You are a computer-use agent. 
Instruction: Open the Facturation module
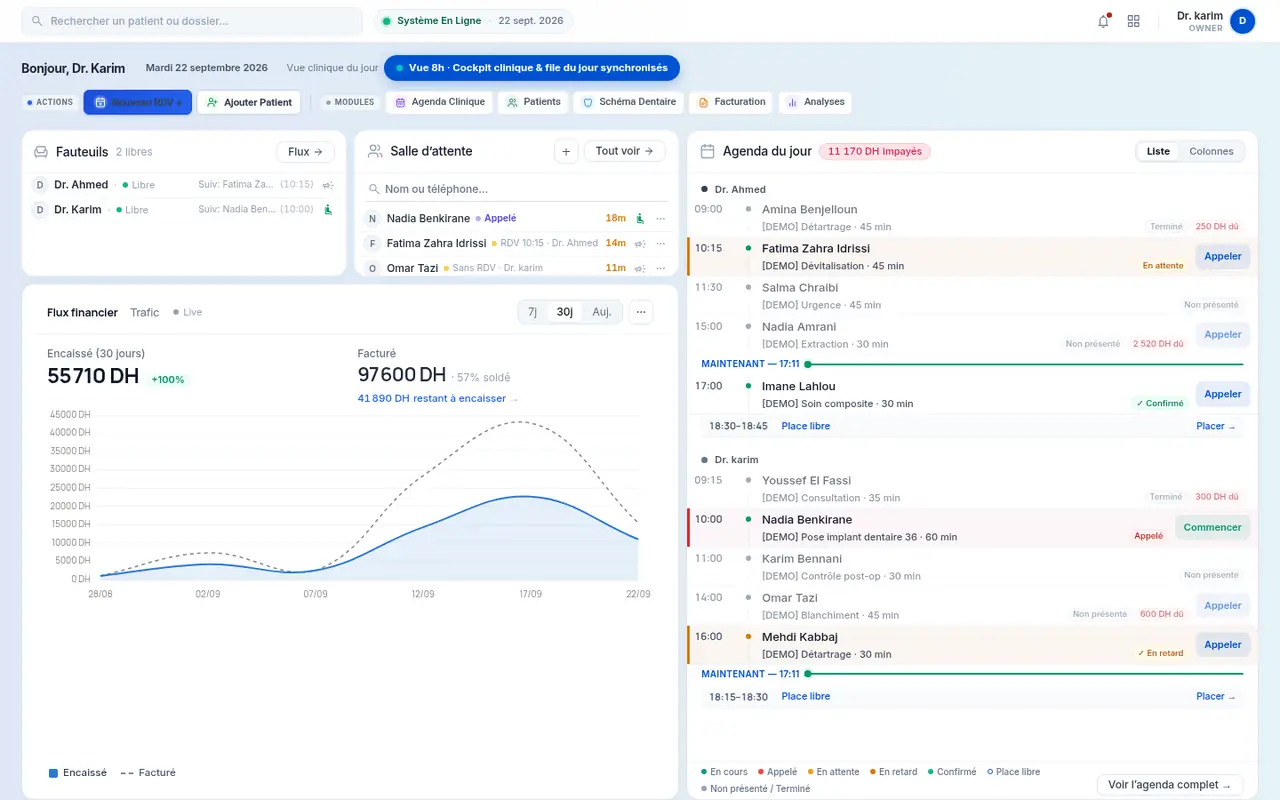[x=731, y=102]
